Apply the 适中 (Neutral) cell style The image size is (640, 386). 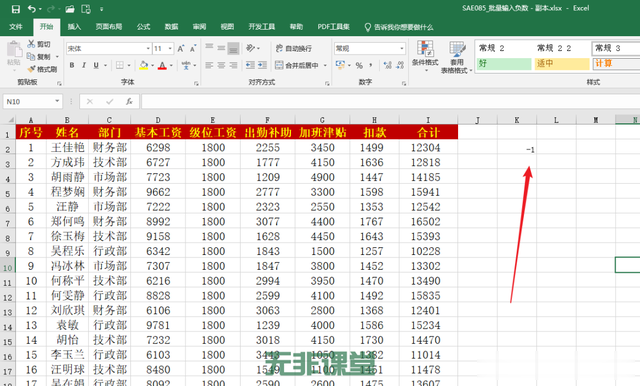[x=562, y=64]
